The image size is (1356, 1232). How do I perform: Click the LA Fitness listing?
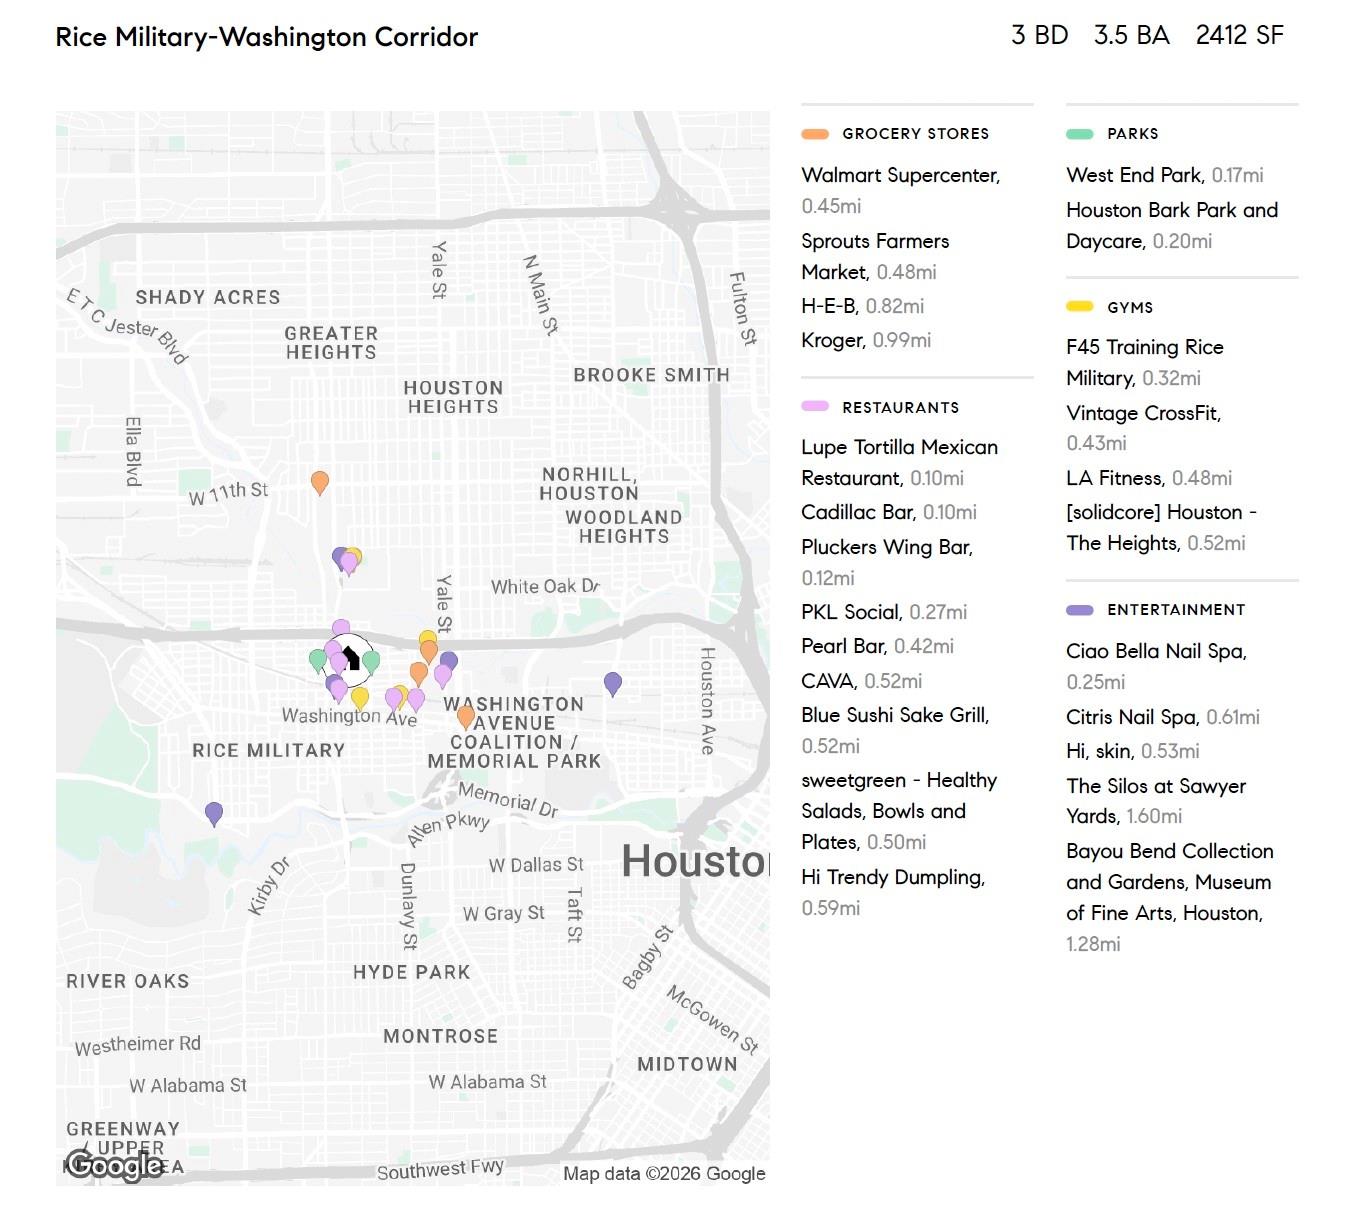(1149, 478)
